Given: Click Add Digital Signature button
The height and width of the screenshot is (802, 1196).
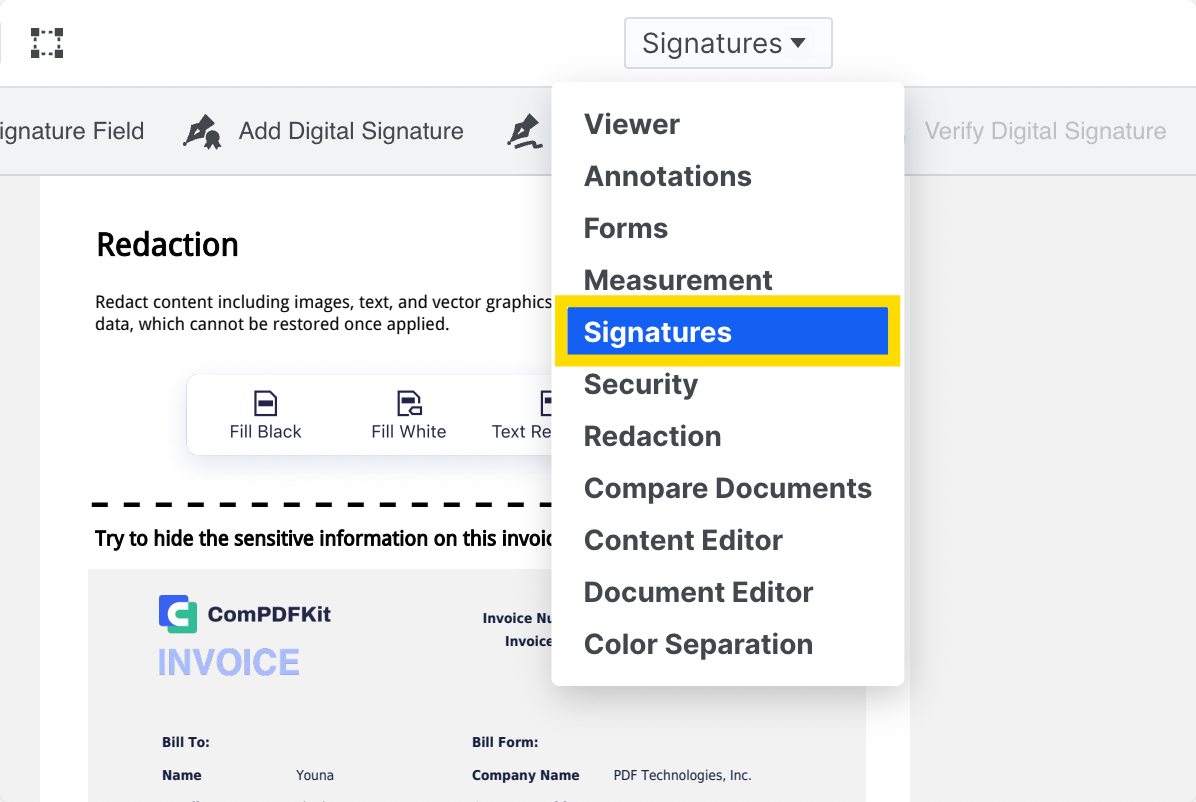Looking at the screenshot, I should pyautogui.click(x=350, y=131).
